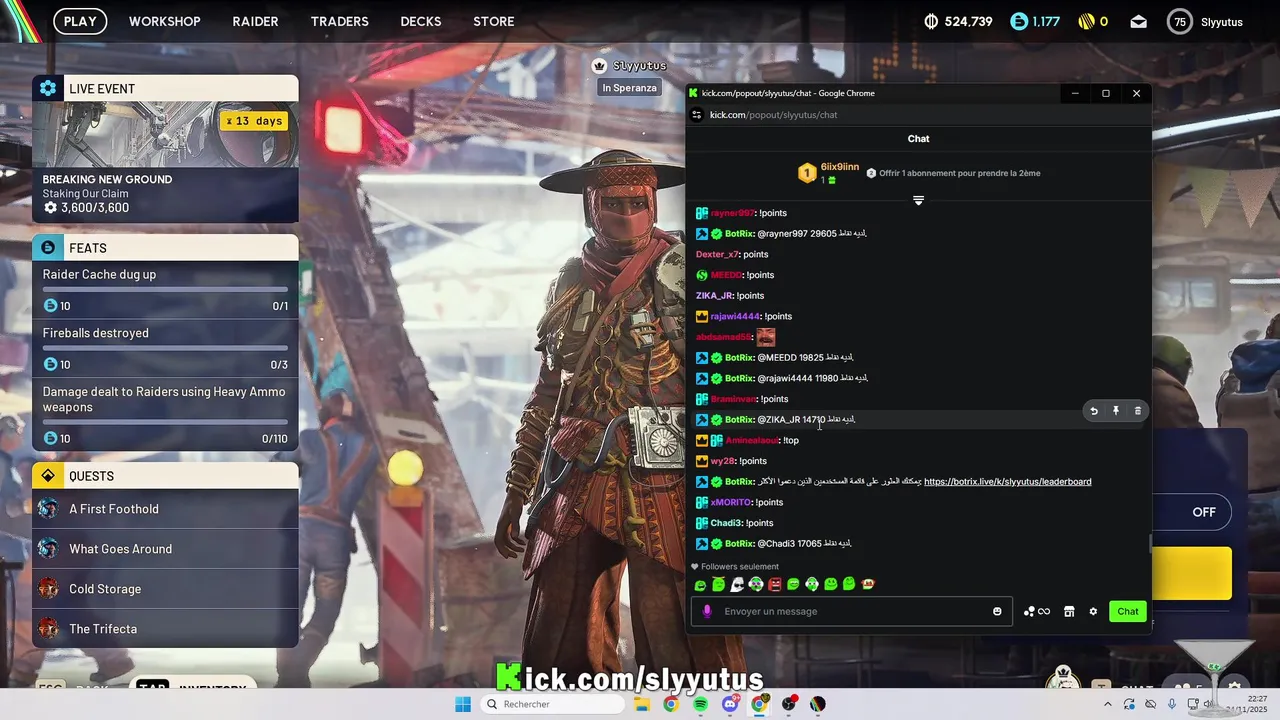Click the reply arrow icon on ZIKA_JR message
Screen dimensions: 1280x720
(x=1094, y=411)
